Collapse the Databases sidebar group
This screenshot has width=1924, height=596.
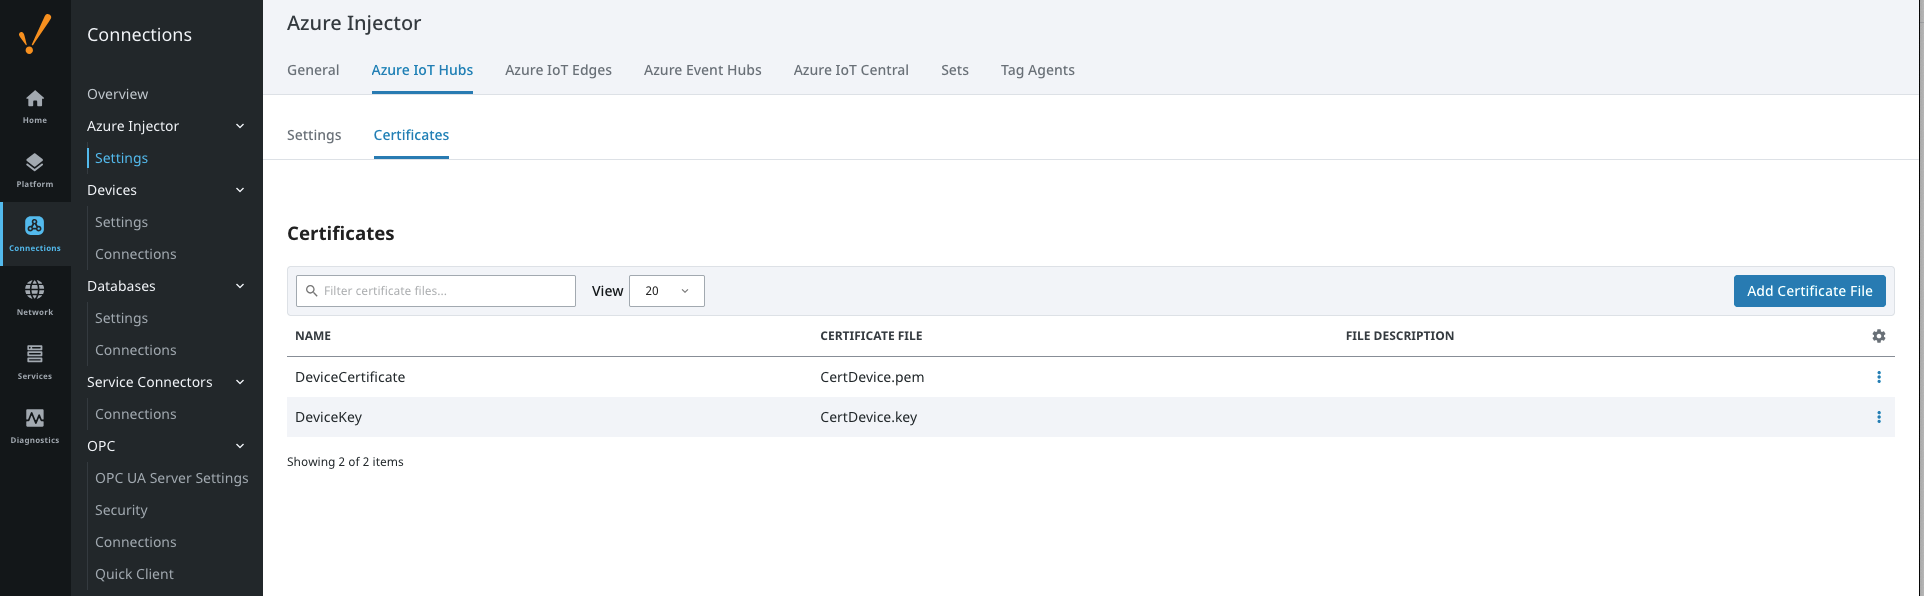point(240,286)
